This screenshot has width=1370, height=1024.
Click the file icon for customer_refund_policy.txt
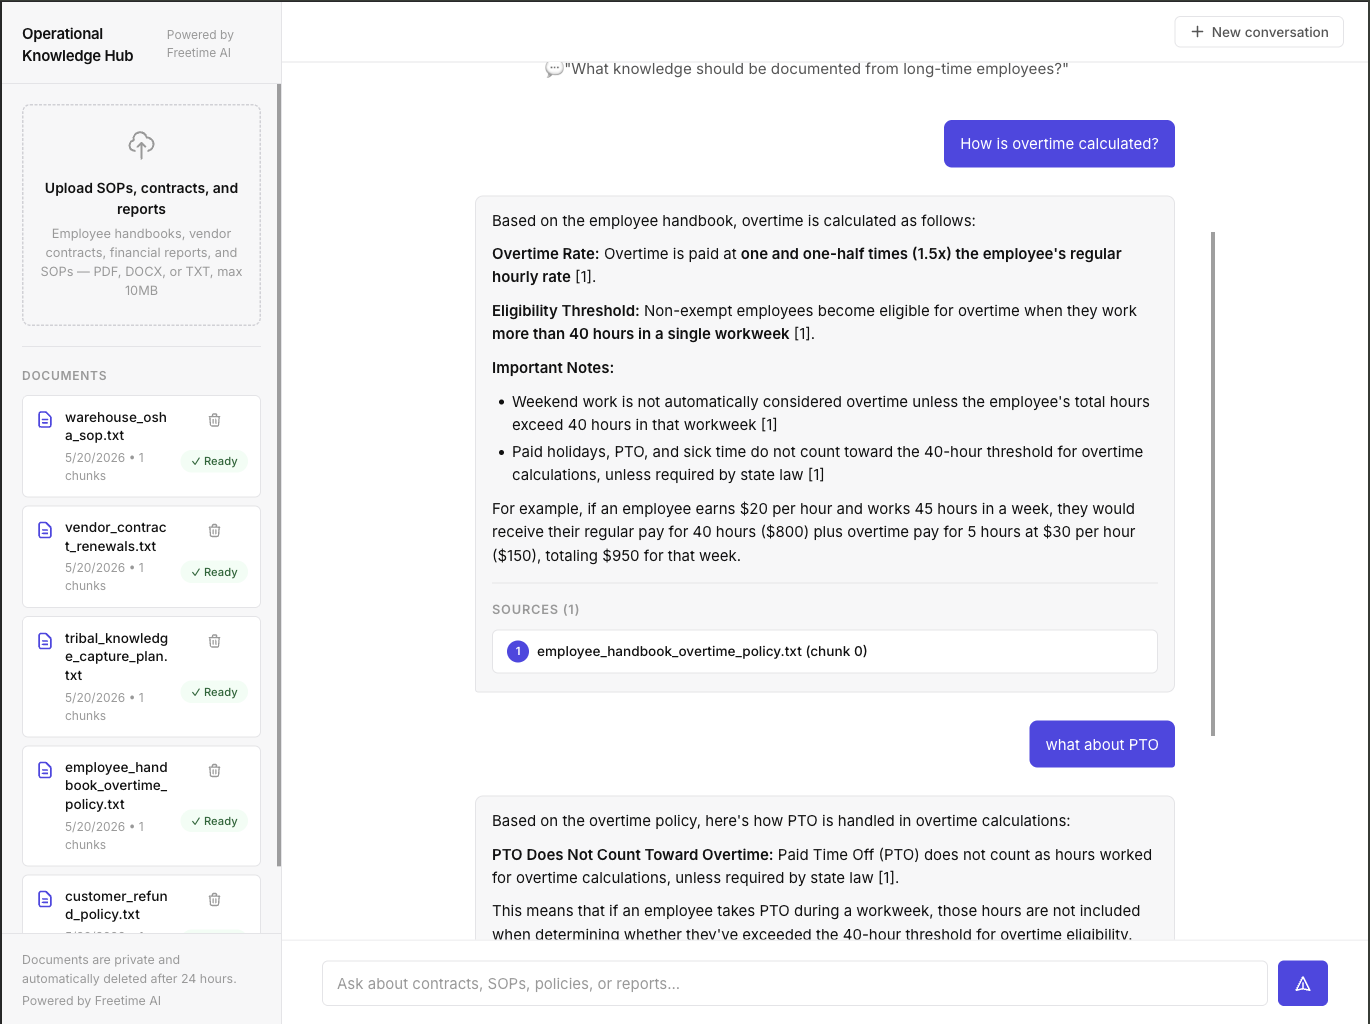45,899
